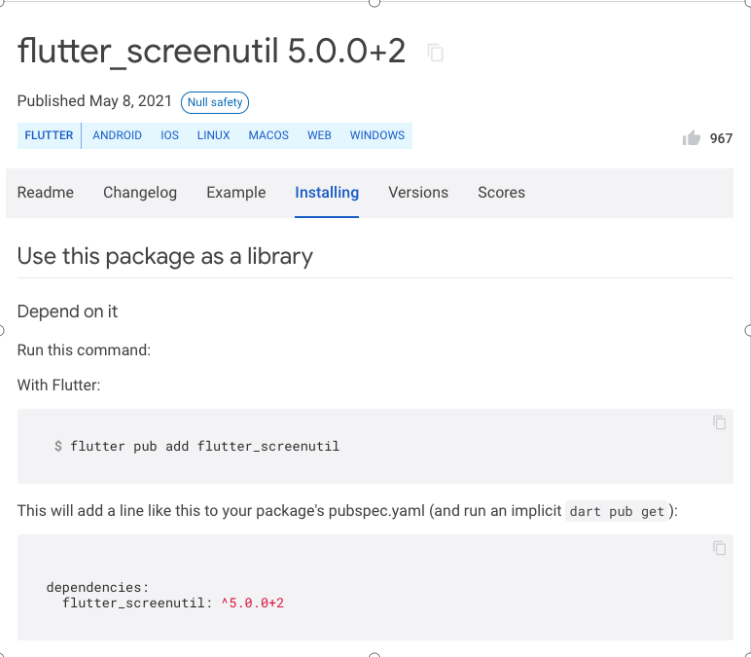The image size is (751, 657).
Task: Click the IOS platform tag
Action: click(x=170, y=136)
